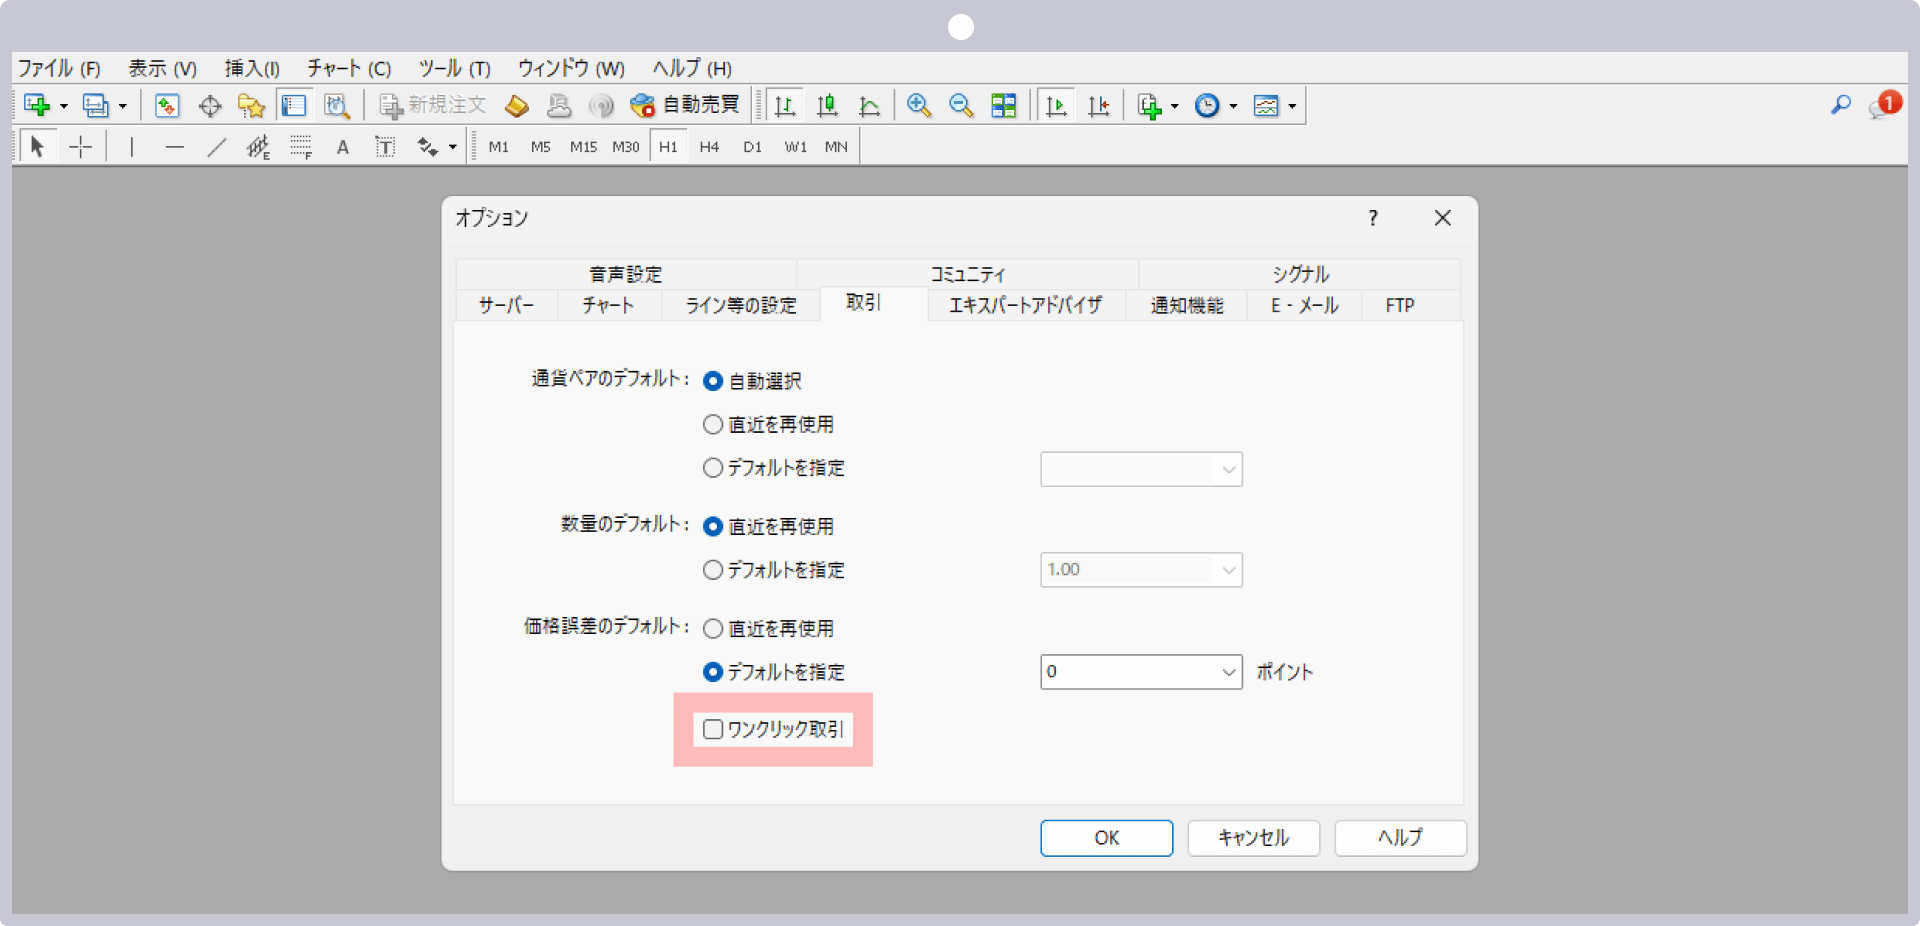The height and width of the screenshot is (926, 1920).
Task: Click the new chart icon
Action: (x=37, y=105)
